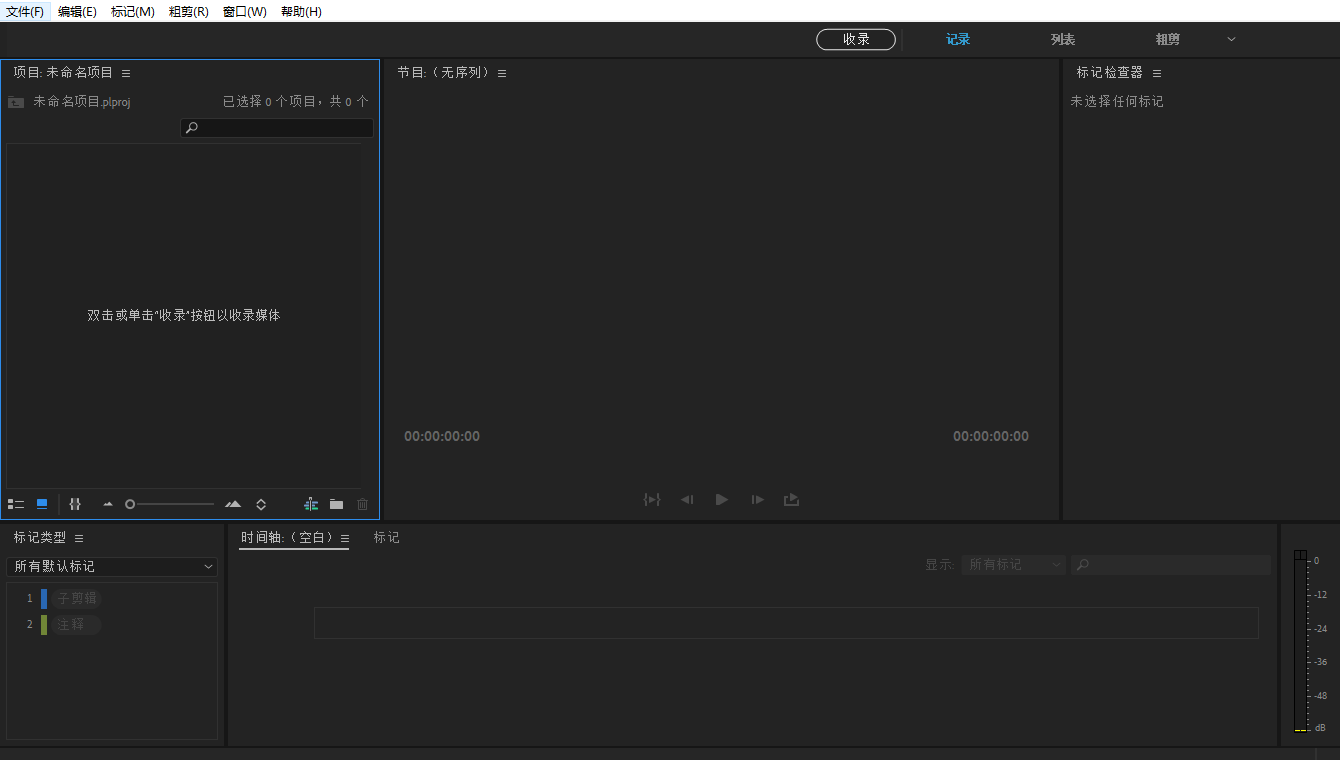The image size is (1340, 760).
Task: Step forward one frame in monitor
Action: pos(758,499)
